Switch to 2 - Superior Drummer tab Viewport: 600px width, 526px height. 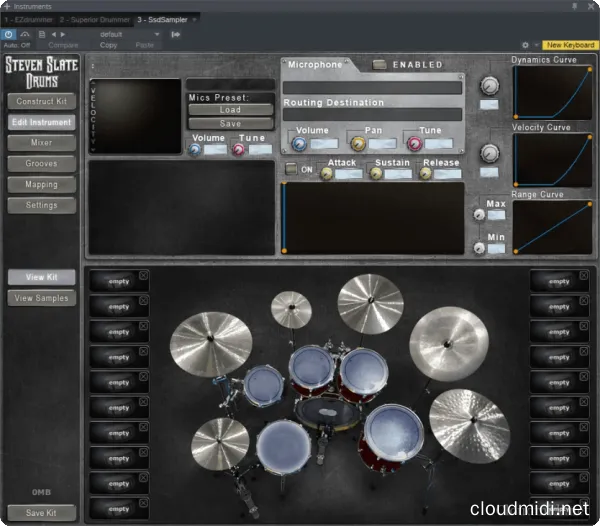(x=95, y=20)
